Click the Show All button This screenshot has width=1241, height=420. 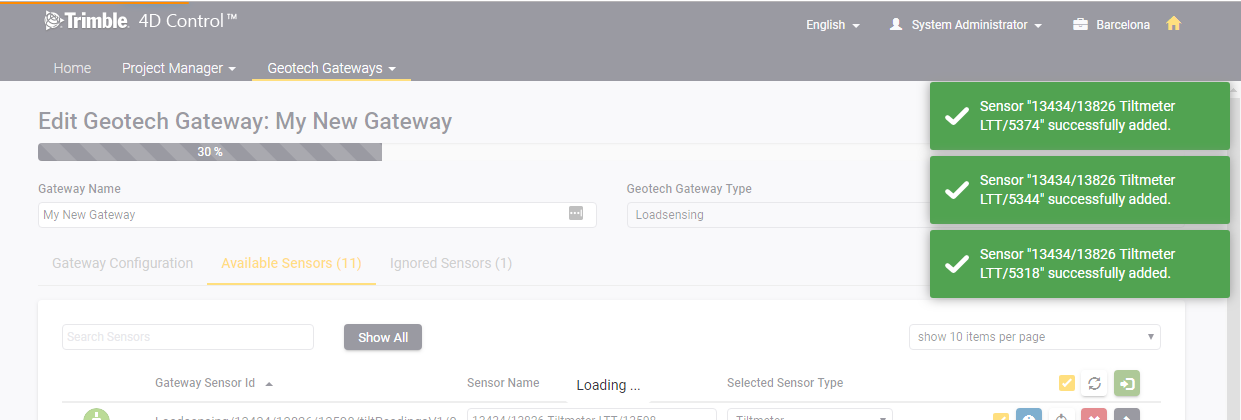pos(383,337)
